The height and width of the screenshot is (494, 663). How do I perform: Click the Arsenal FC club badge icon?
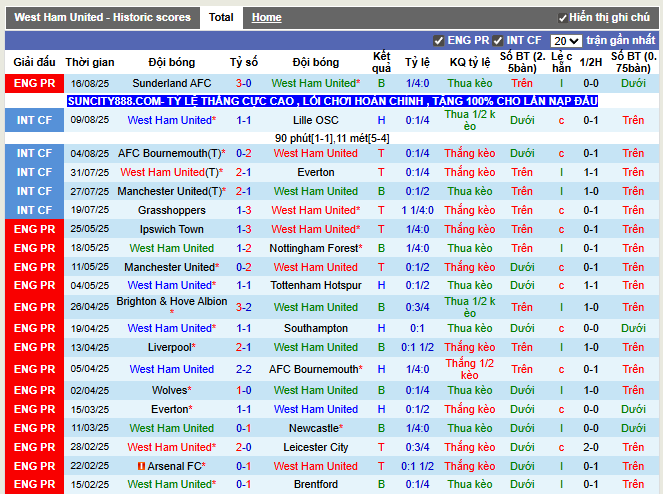coord(142,466)
